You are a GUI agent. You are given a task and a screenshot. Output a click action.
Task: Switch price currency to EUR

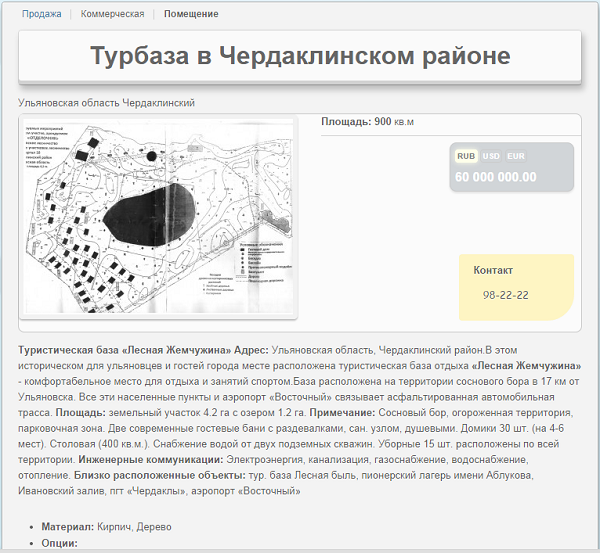[515, 156]
